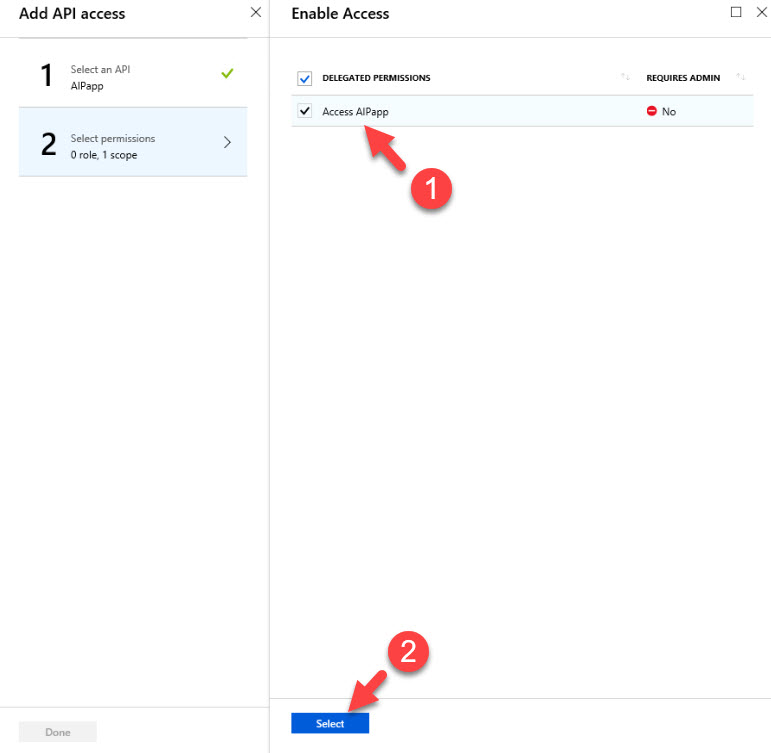Click the '0 role, 1 scope' summary text
Viewport: 771px width, 753px height.
[x=104, y=155]
